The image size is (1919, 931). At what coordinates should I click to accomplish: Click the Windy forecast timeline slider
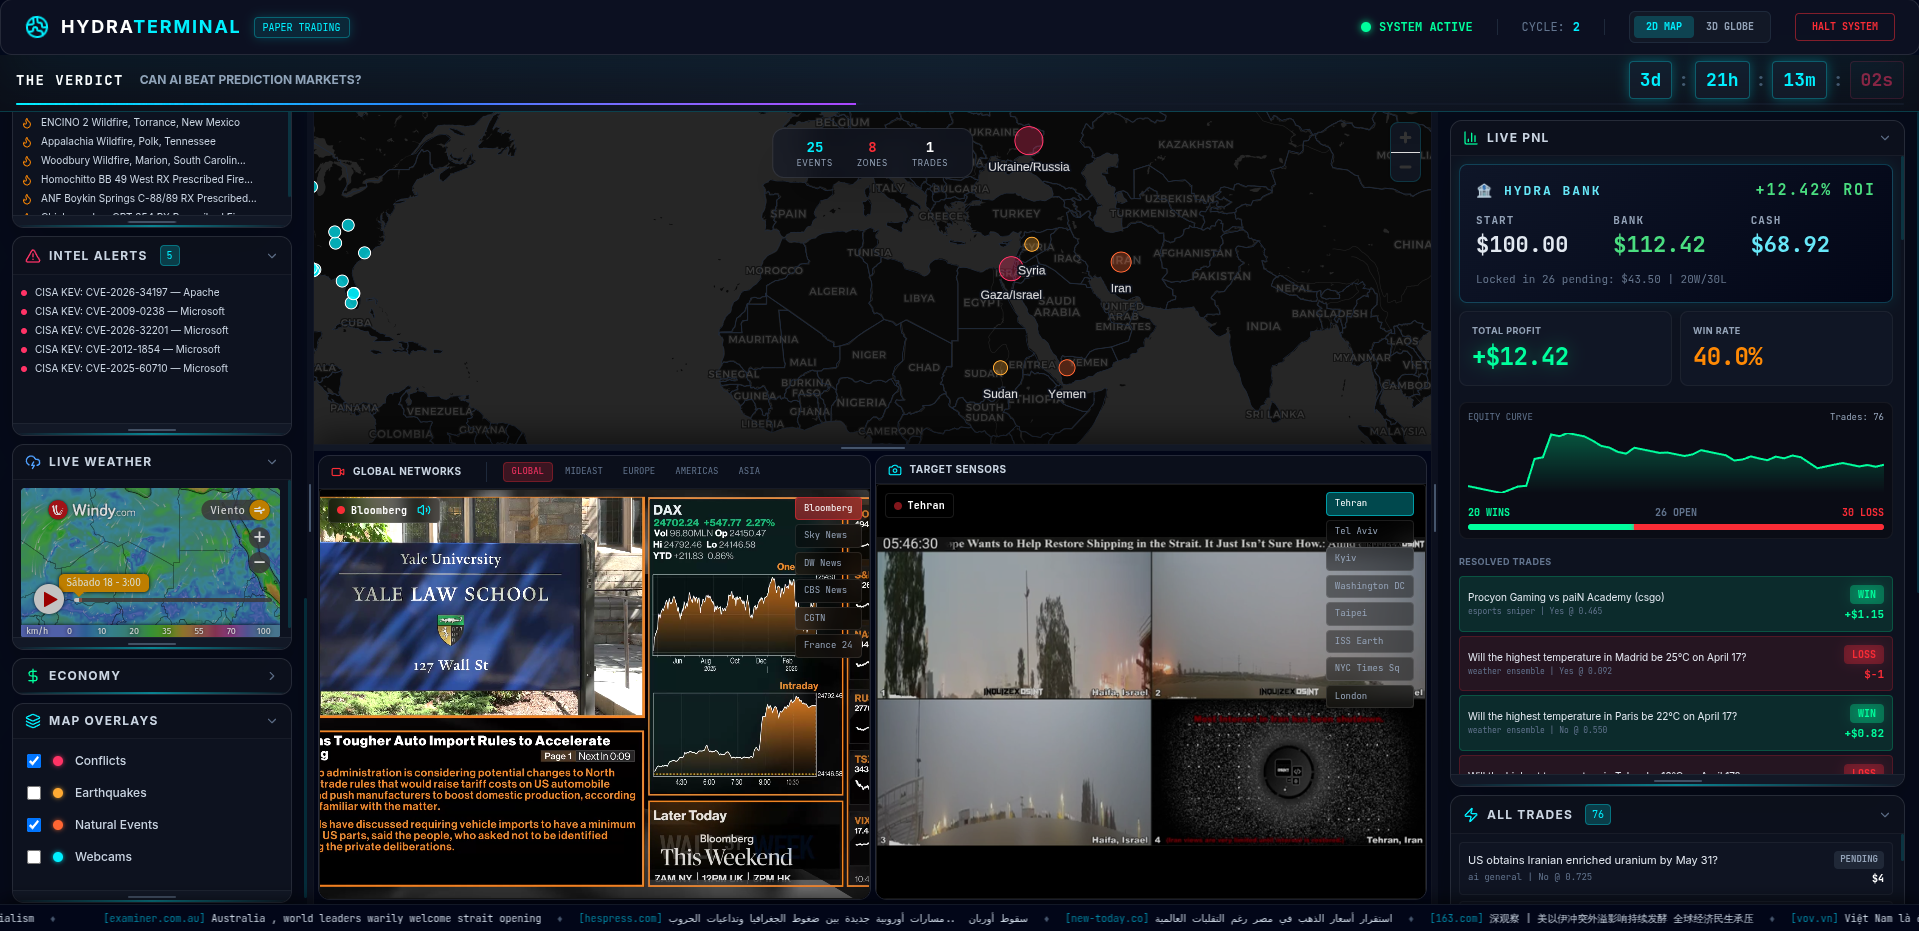tap(172, 600)
